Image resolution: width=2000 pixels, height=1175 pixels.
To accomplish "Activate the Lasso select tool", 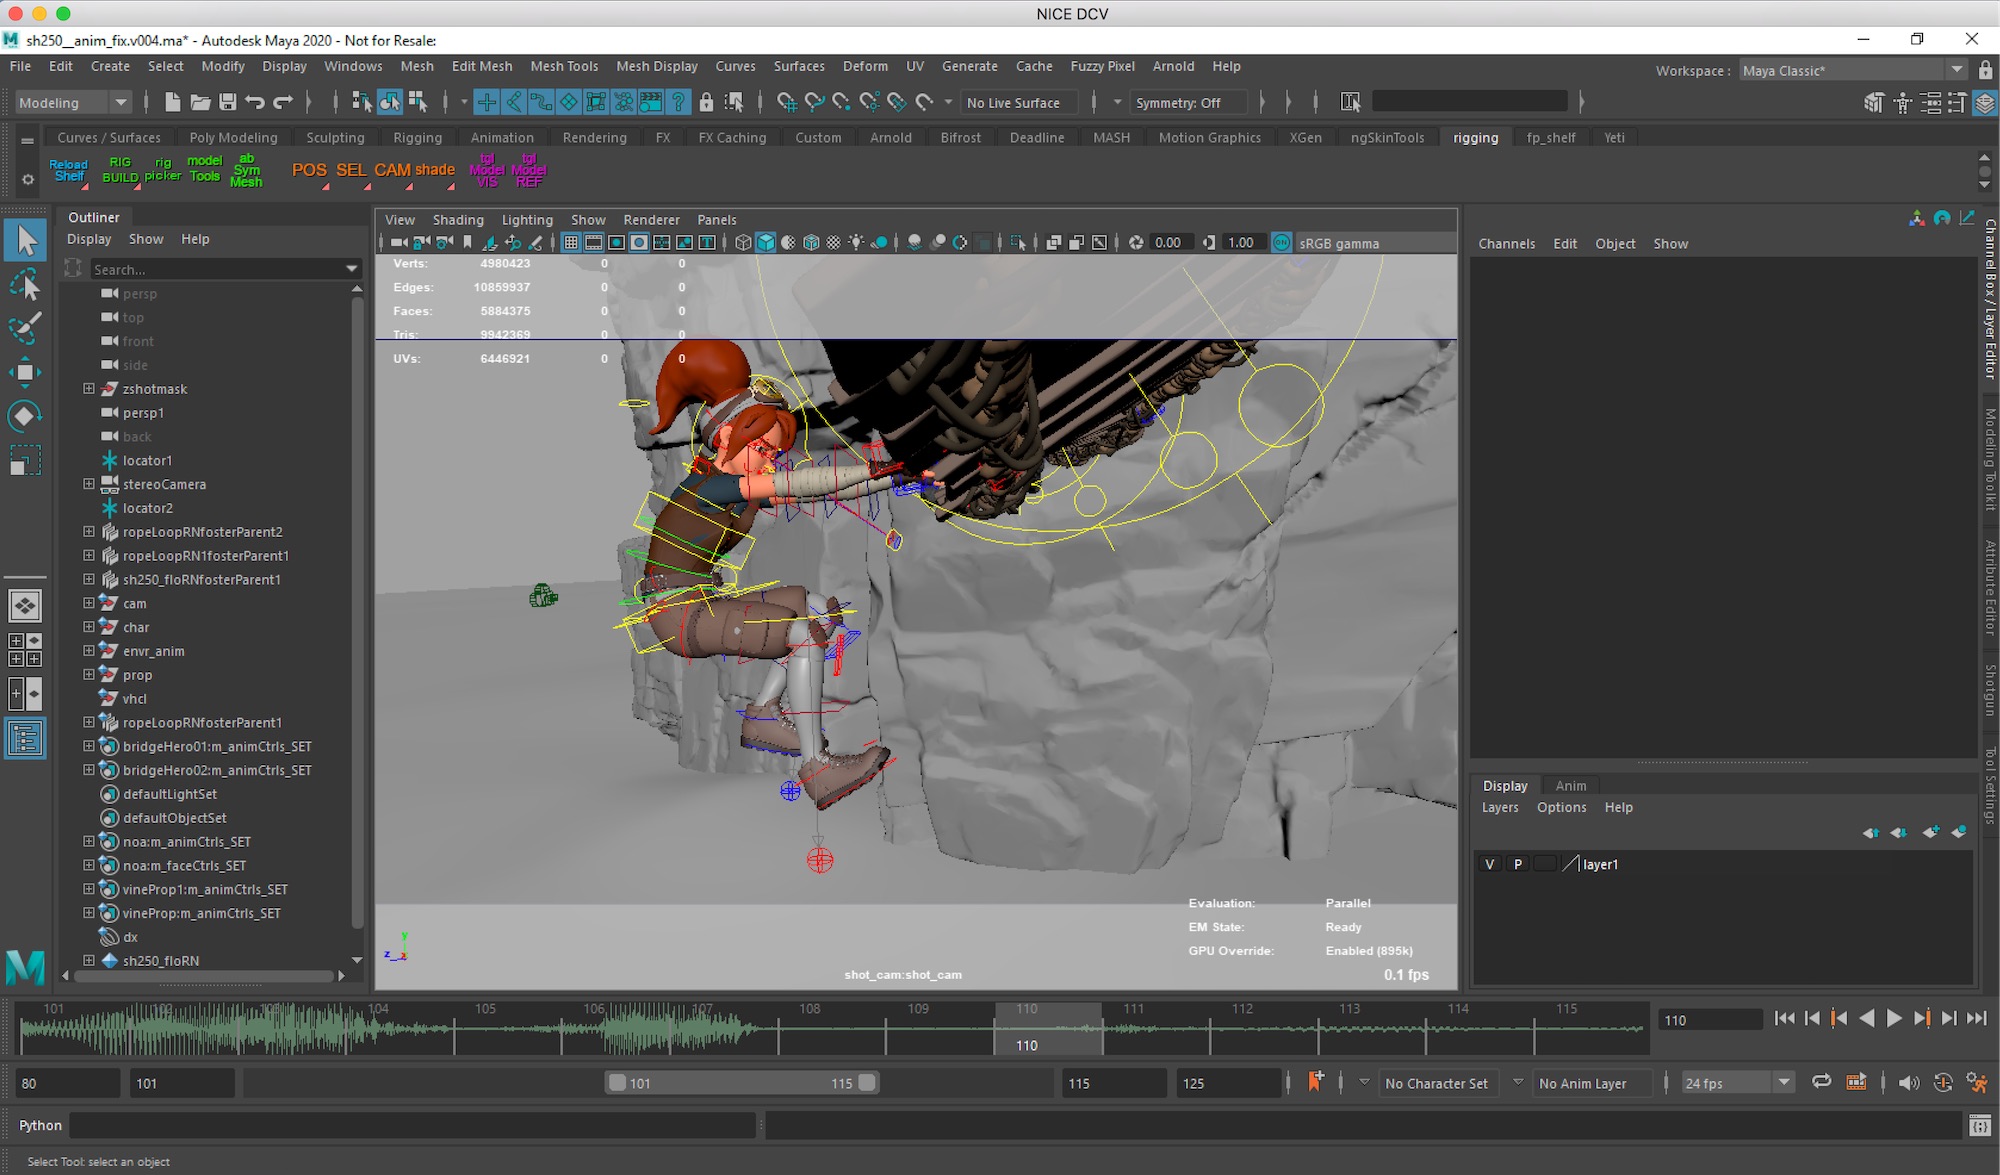I will click(25, 285).
